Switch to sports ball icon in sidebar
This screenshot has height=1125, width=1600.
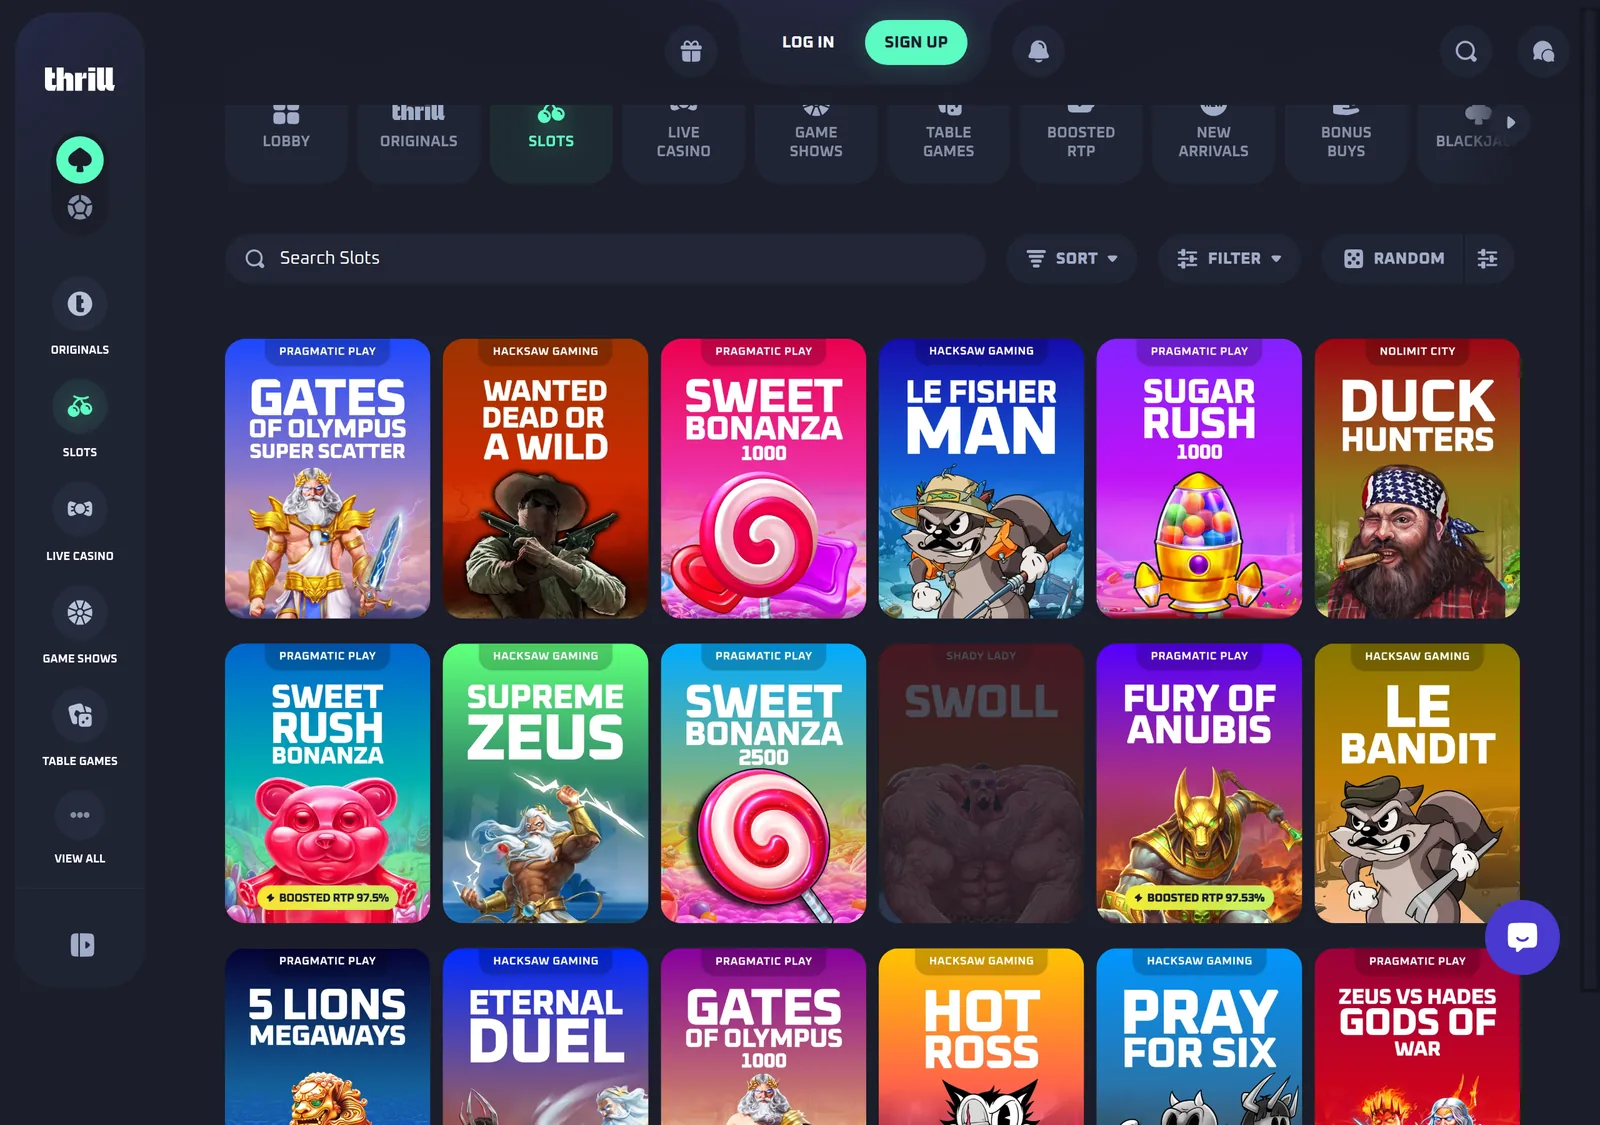(x=80, y=208)
